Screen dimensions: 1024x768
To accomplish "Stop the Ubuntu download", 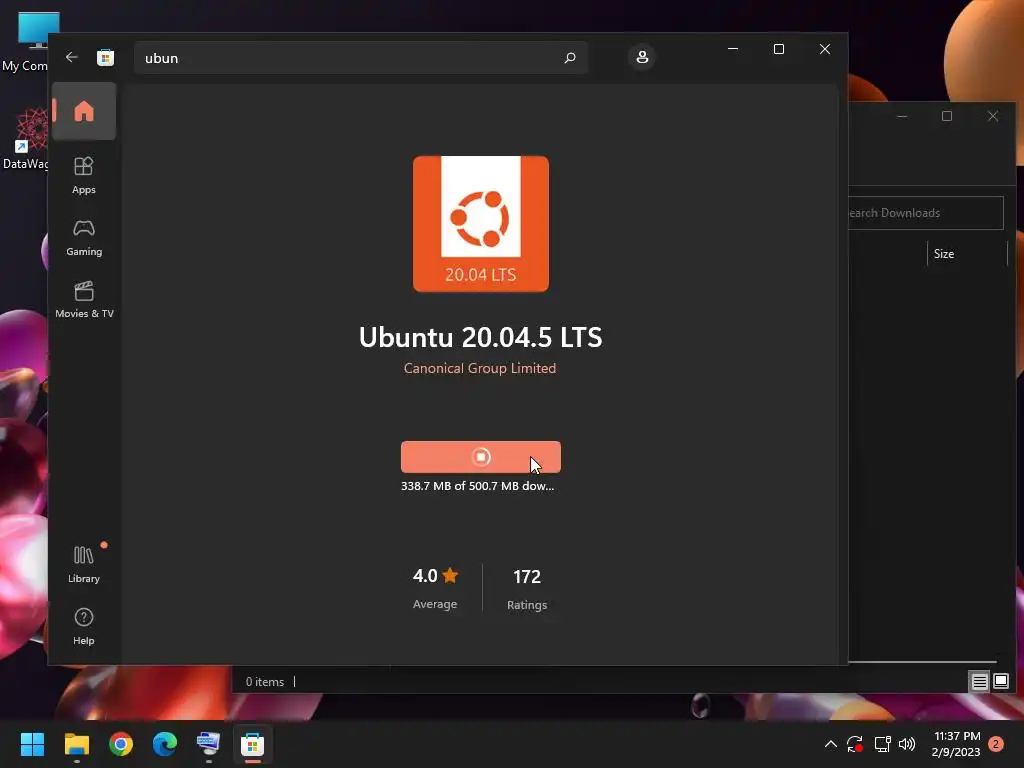I will [x=481, y=457].
